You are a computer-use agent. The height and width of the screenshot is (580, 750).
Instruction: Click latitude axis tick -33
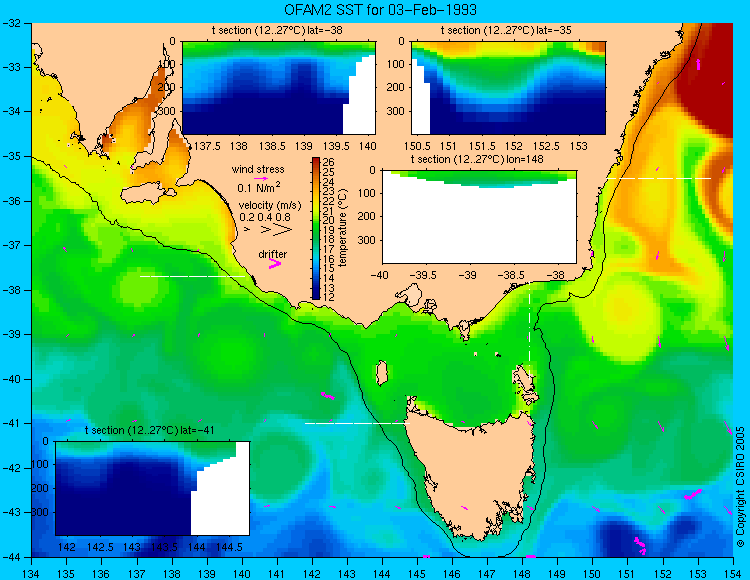(11, 67)
